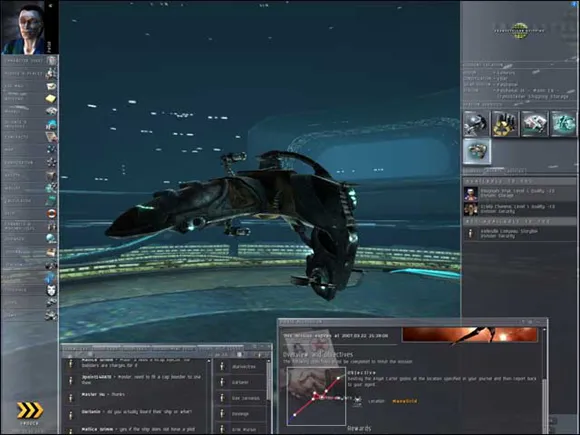580x435 pixels.
Task: Click the mission route map thumbnail
Action: click(316, 396)
